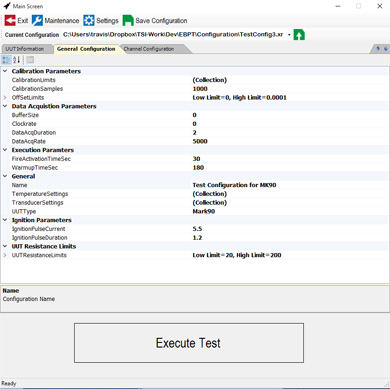Collapse the UUT Resistance Limits category
The height and width of the screenshot is (389, 390).
[5, 246]
